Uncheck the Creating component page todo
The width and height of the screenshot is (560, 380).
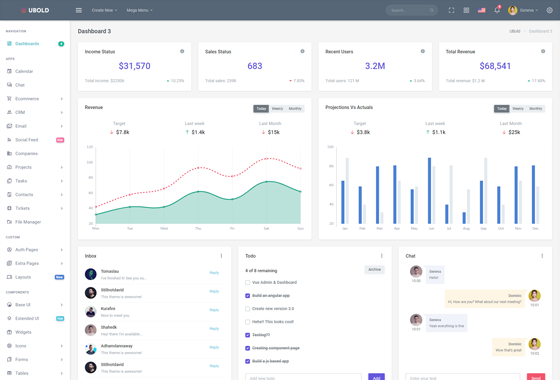(x=248, y=348)
